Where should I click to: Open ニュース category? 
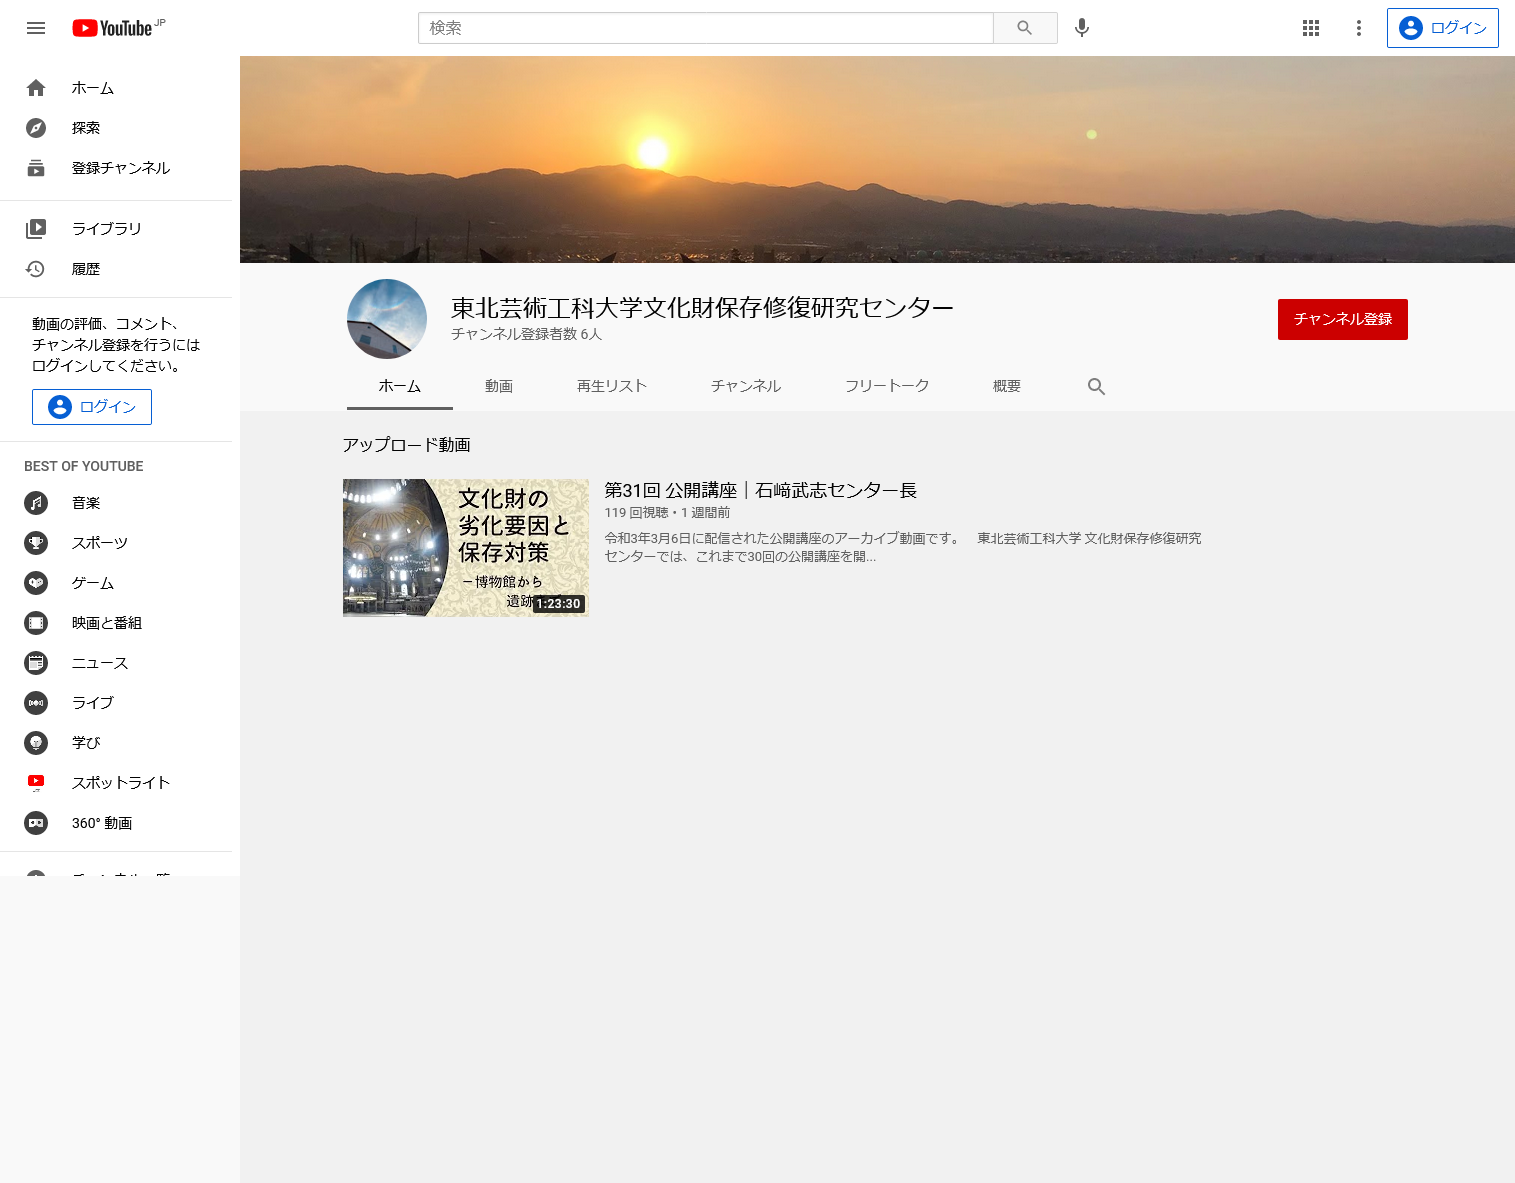click(x=116, y=663)
